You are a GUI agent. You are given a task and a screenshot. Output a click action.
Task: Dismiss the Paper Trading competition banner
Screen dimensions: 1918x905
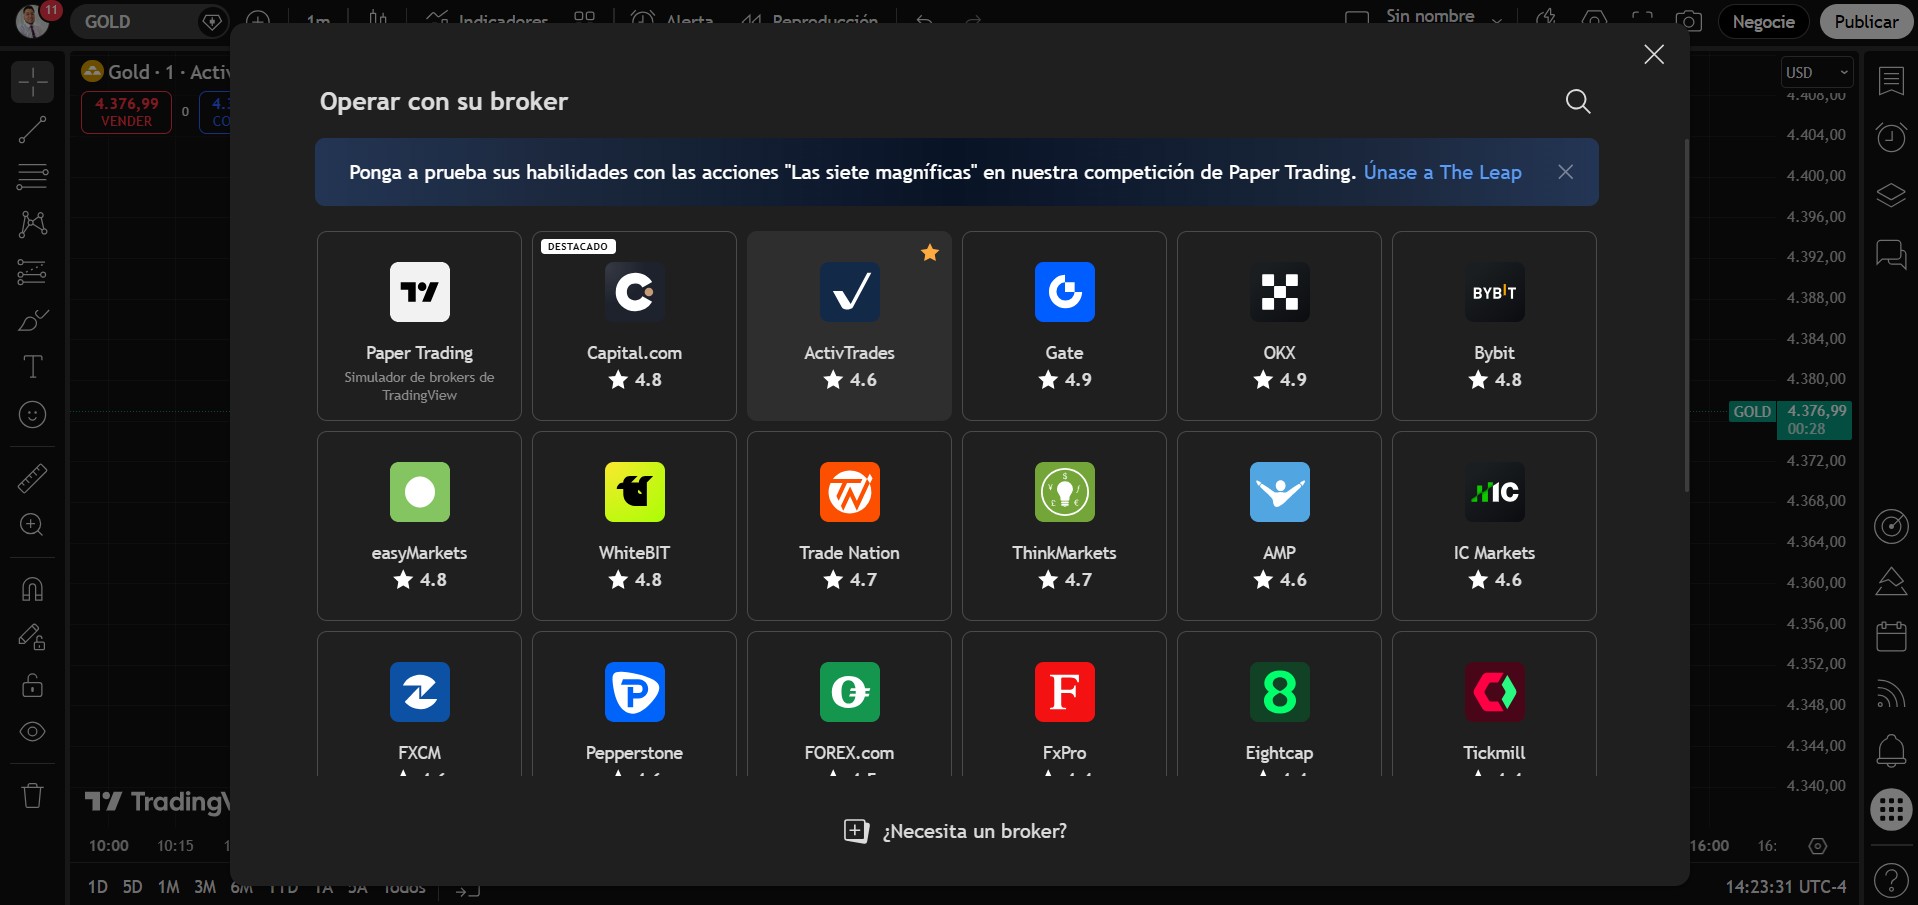(x=1565, y=172)
